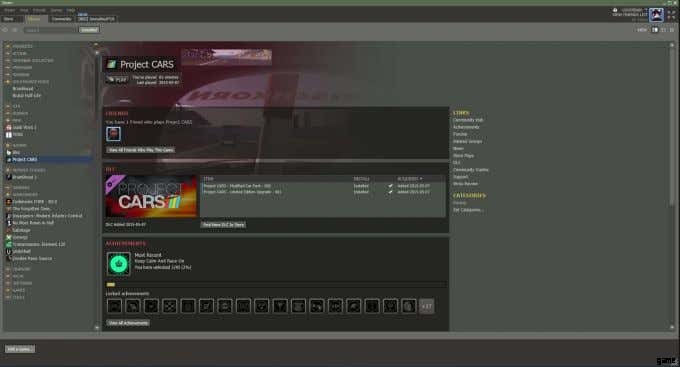Click the green crown achievement icon
680x367 pixels.
pyautogui.click(x=118, y=264)
